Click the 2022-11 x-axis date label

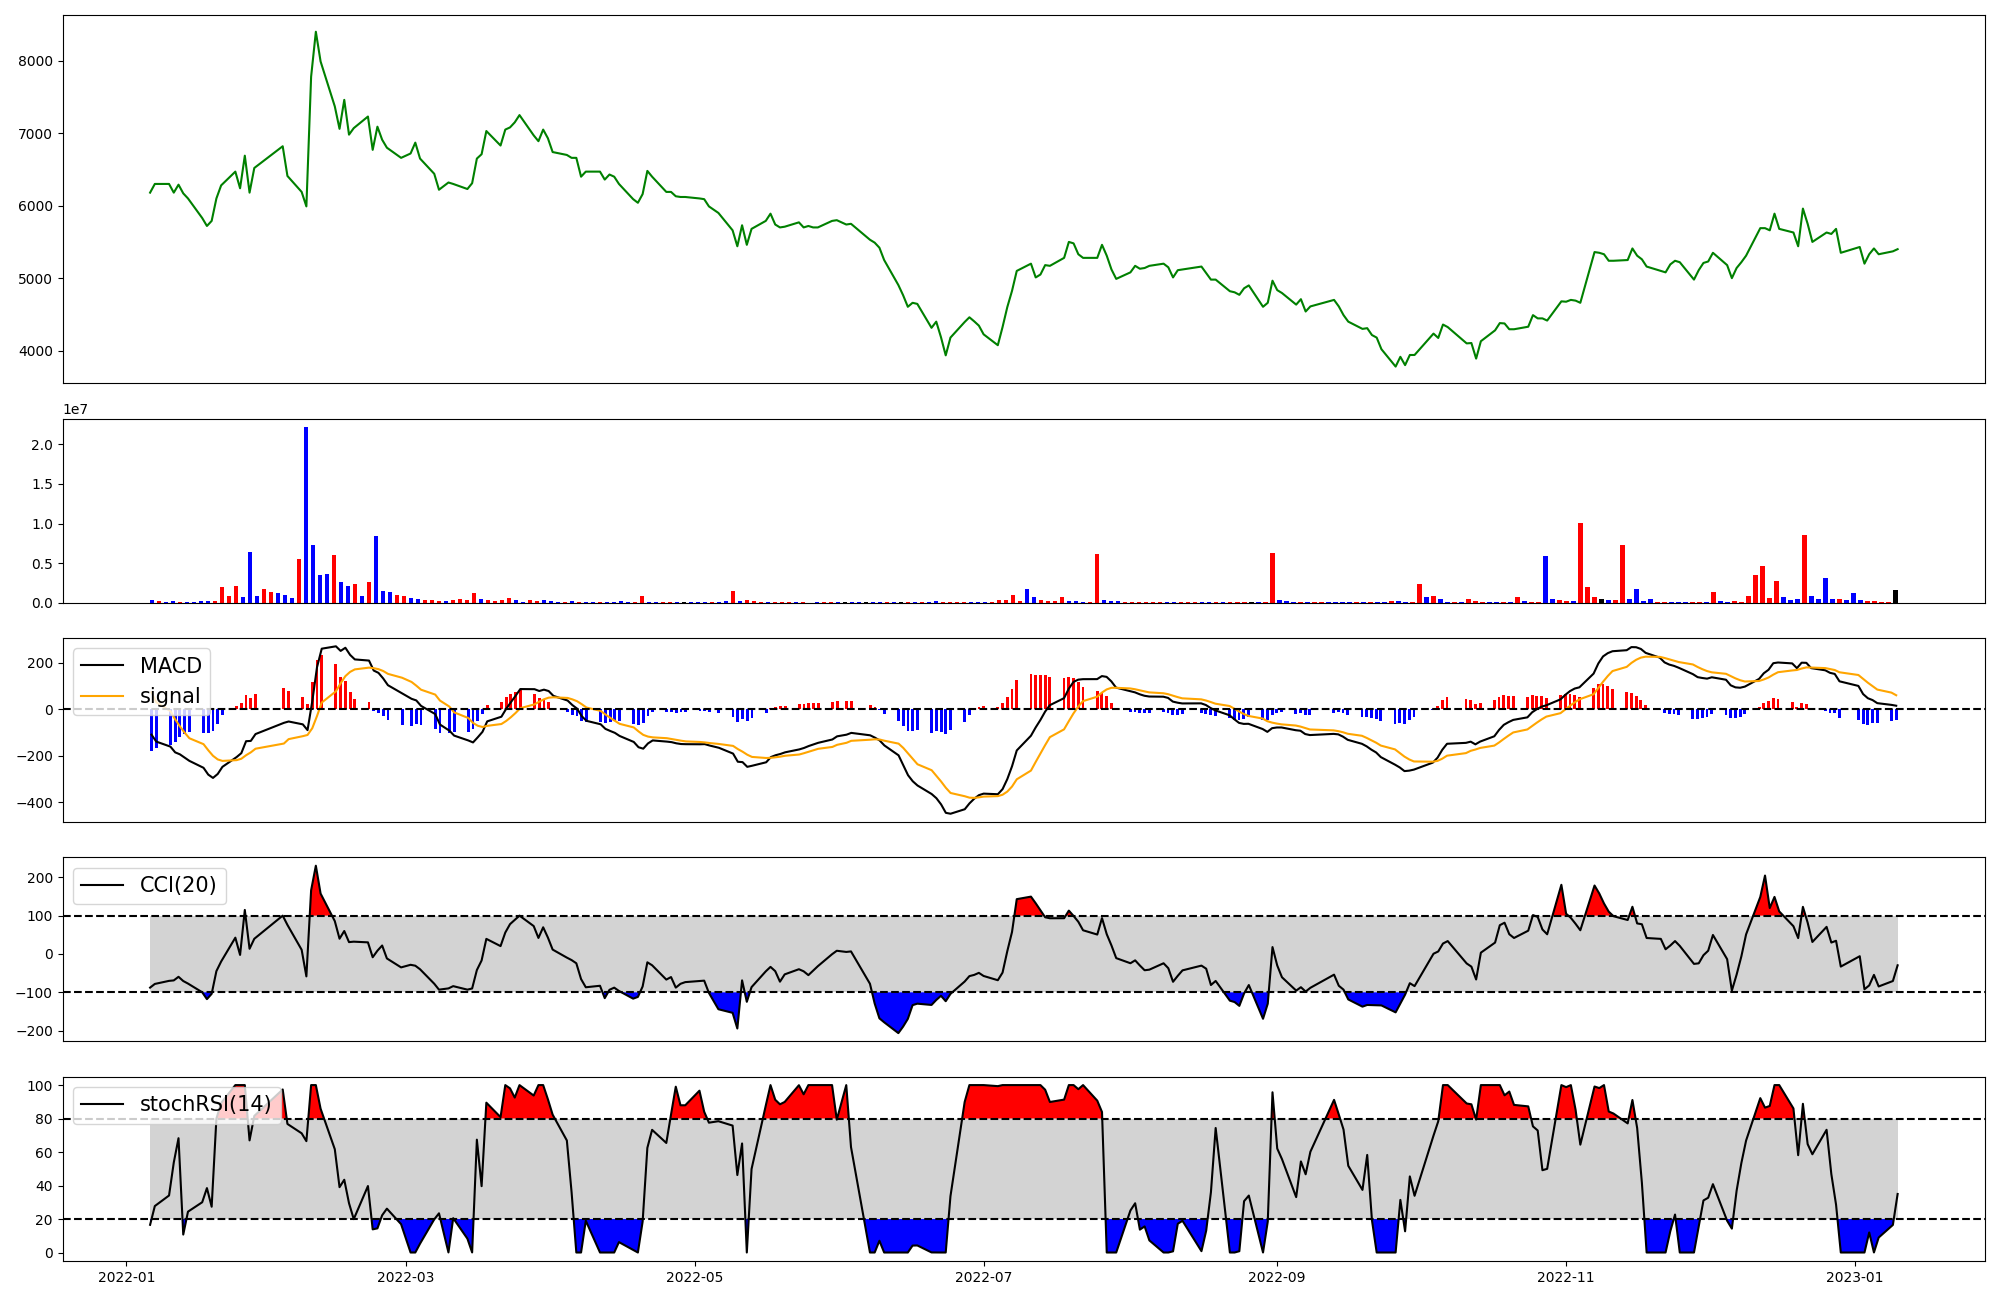pyautogui.click(x=1565, y=1277)
